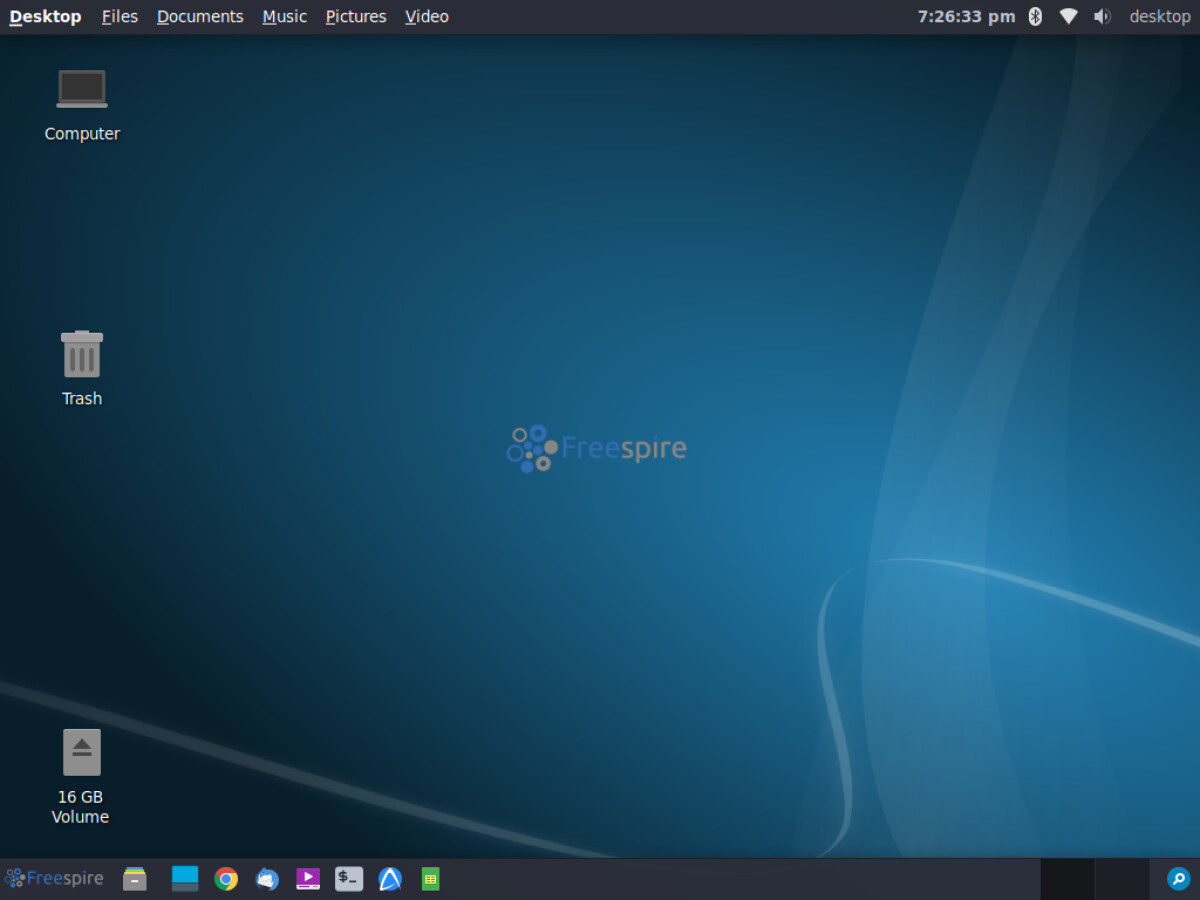Image resolution: width=1200 pixels, height=900 pixels.
Task: Click the clock showing 7:26:33 pm
Action: tap(966, 16)
